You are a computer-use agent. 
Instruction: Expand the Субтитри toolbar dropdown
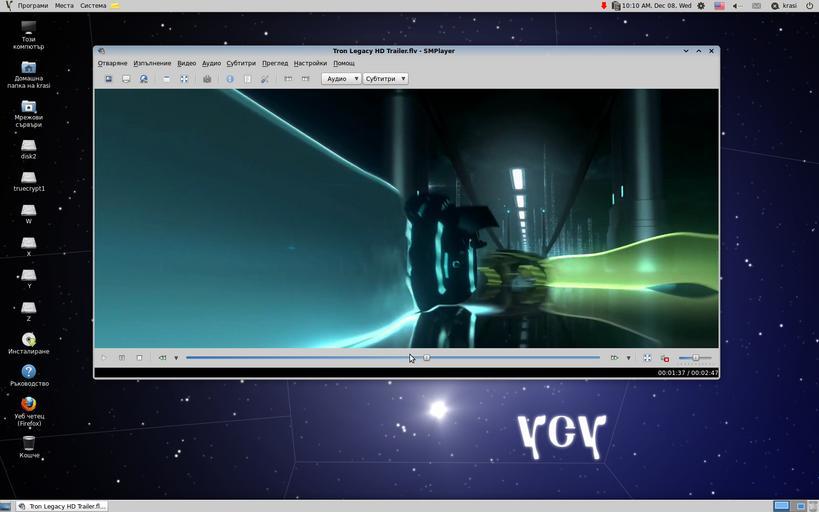pyautogui.click(x=385, y=79)
